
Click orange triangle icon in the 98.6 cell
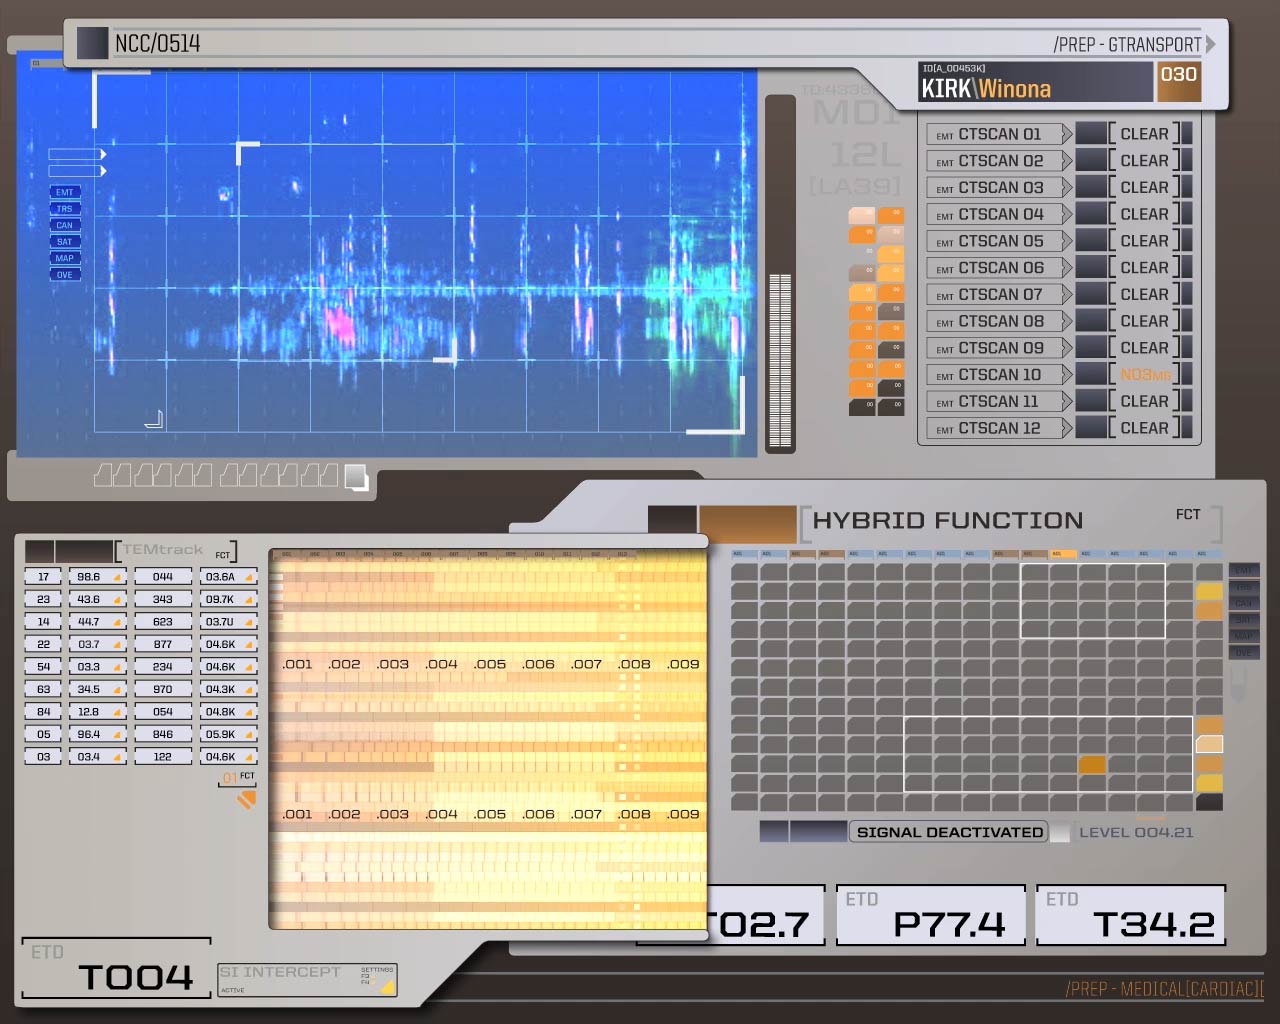click(117, 578)
